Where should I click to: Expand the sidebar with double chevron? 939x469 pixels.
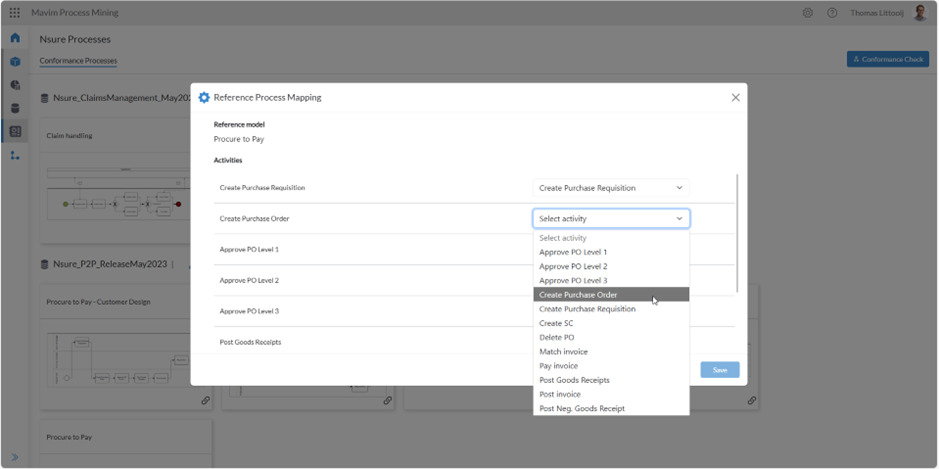(x=15, y=457)
